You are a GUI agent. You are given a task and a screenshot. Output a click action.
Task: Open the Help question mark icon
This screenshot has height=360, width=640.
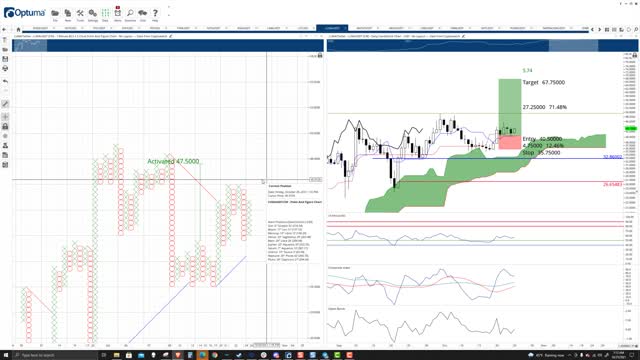click(x=155, y=14)
